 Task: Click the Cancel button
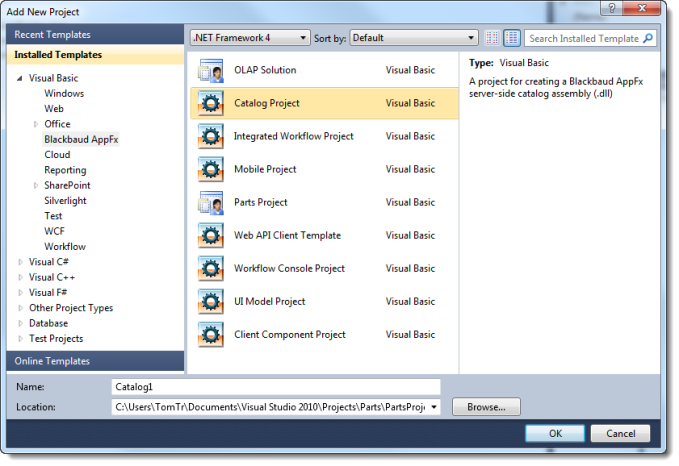(x=620, y=434)
